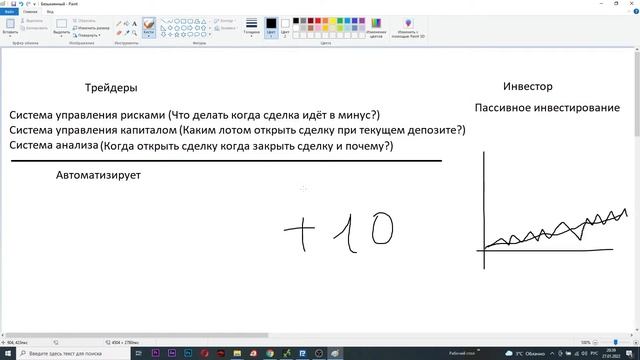Open the Select (Выделить) dropdown arrow

62,35
